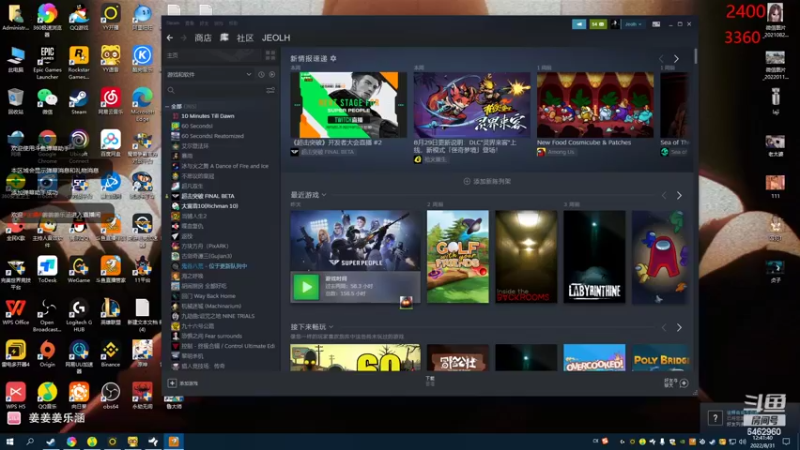800x450 pixels.
Task: Open the JEOLH profile tab
Action: pos(276,38)
